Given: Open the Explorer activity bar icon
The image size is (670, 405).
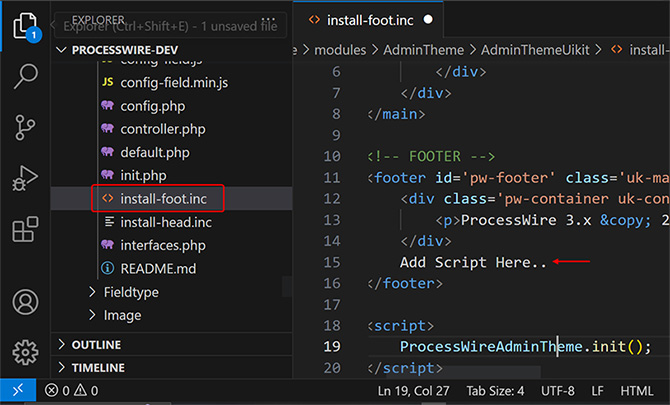Looking at the screenshot, I should tap(26, 26).
